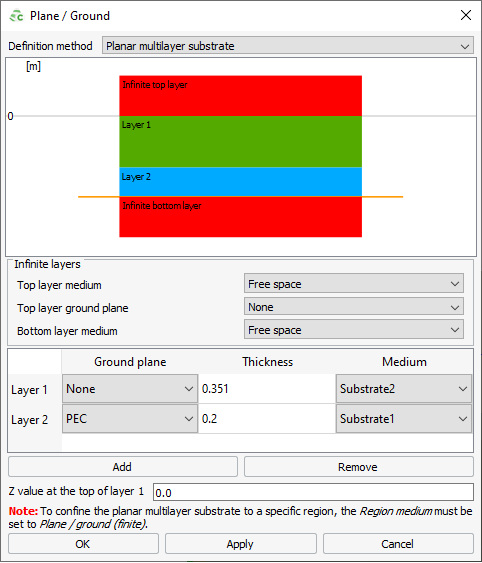Screen dimensions: 482x563
Task: Open Layer 1 medium Substrate2 dropdown
Action: [404, 388]
